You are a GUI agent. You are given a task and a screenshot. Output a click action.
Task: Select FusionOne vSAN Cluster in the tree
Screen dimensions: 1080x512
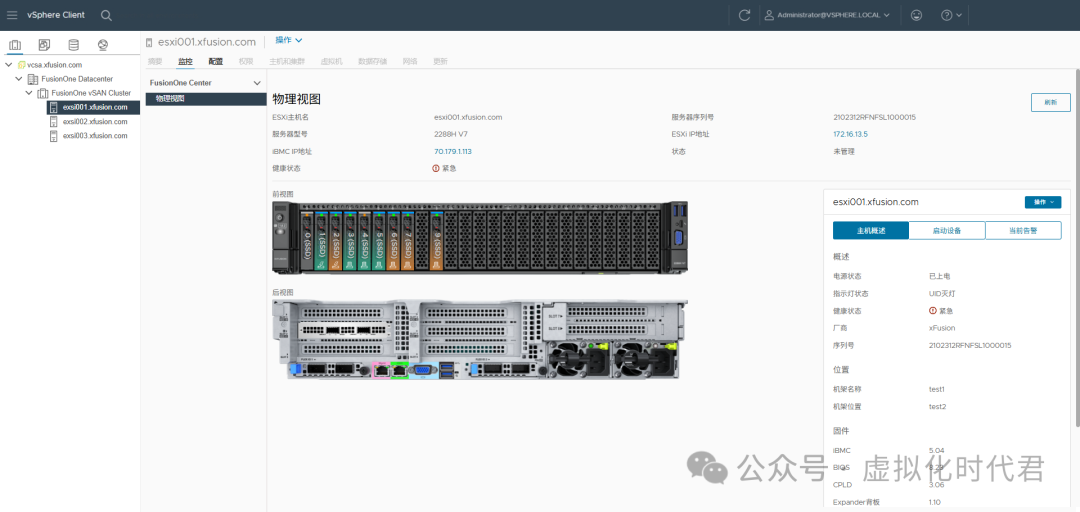[91, 93]
